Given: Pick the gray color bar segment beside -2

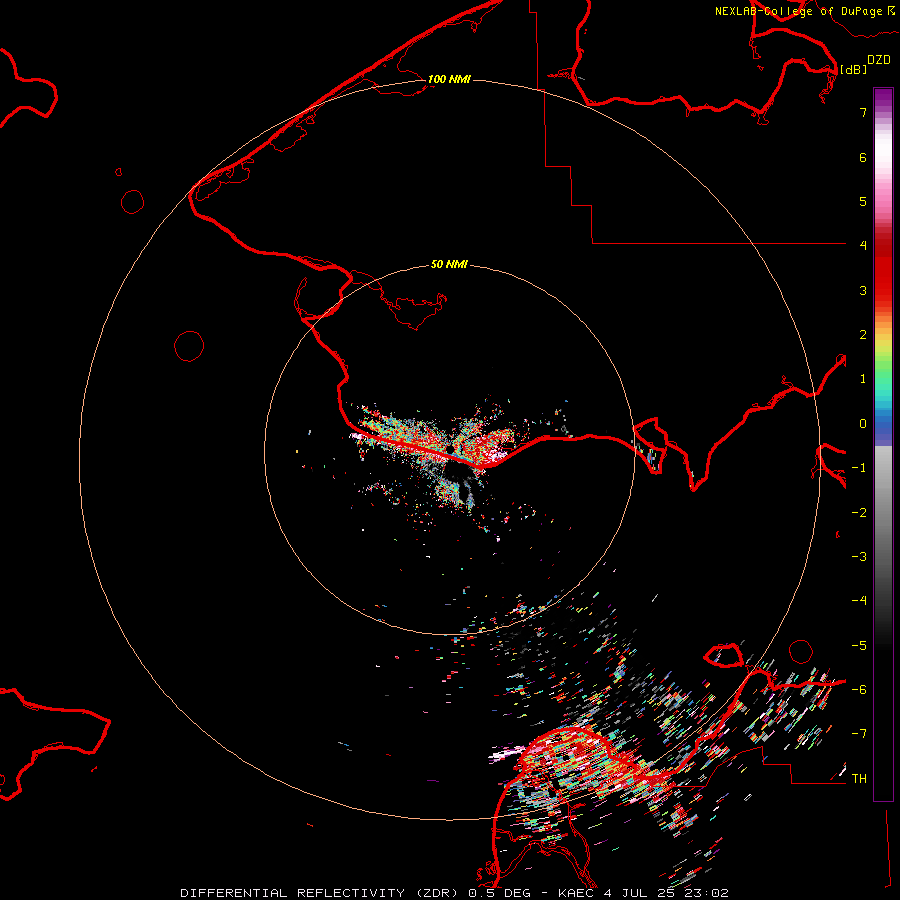Looking at the screenshot, I should click(883, 513).
